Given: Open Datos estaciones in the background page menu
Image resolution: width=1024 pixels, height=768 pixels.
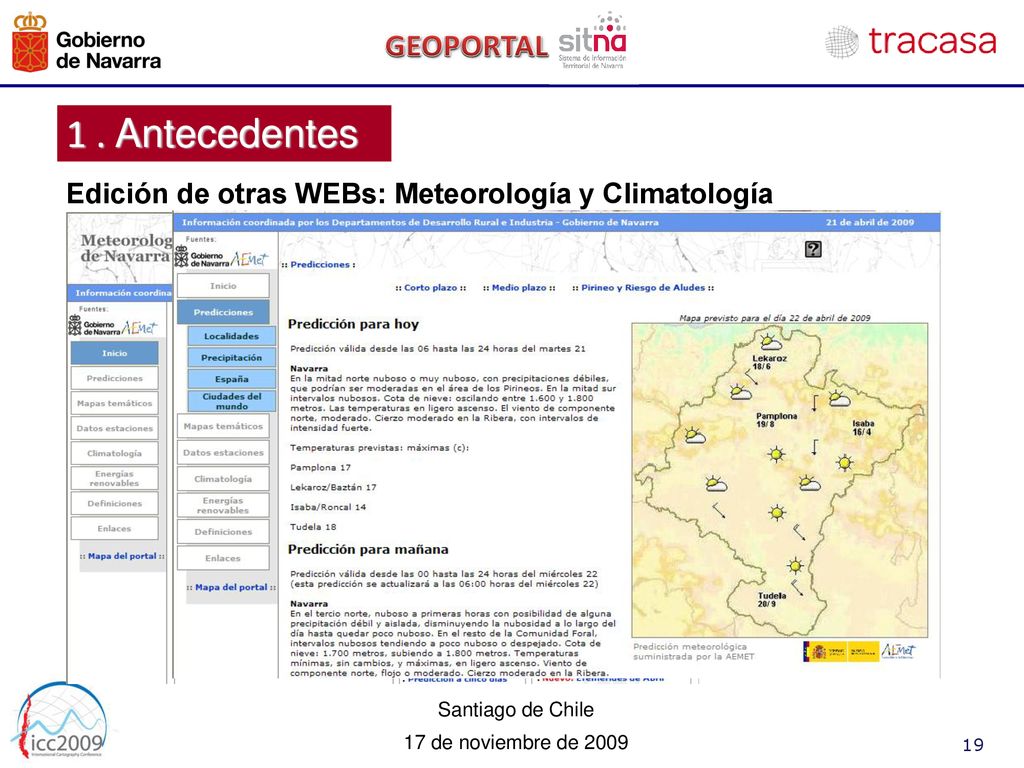Looking at the screenshot, I should coord(114,428).
